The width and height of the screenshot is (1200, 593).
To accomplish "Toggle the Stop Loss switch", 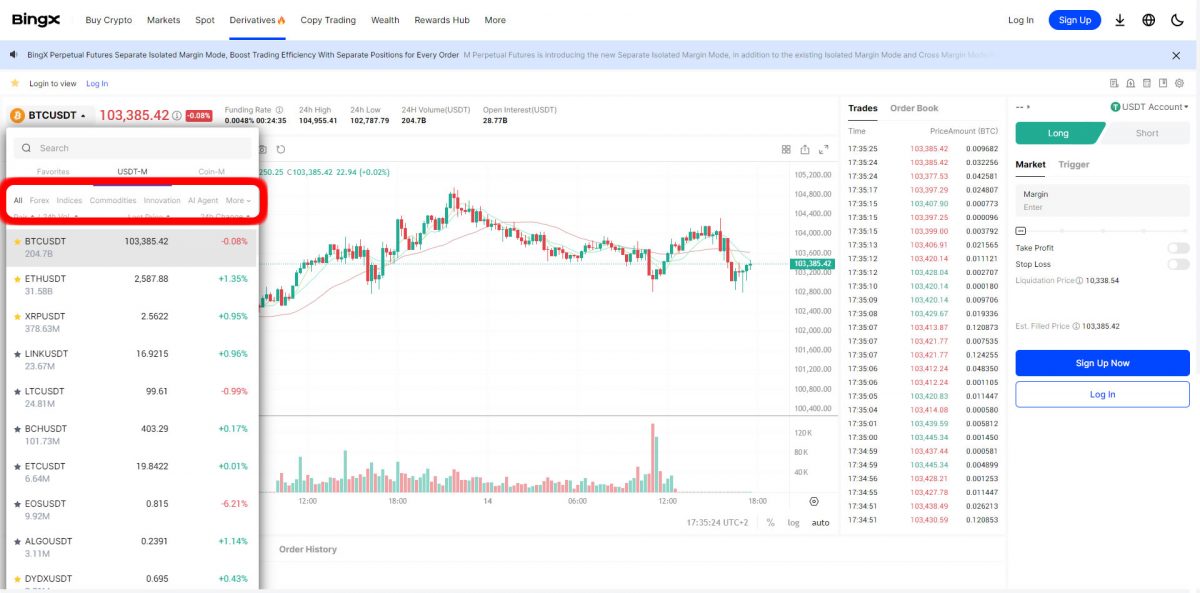I will click(1179, 264).
